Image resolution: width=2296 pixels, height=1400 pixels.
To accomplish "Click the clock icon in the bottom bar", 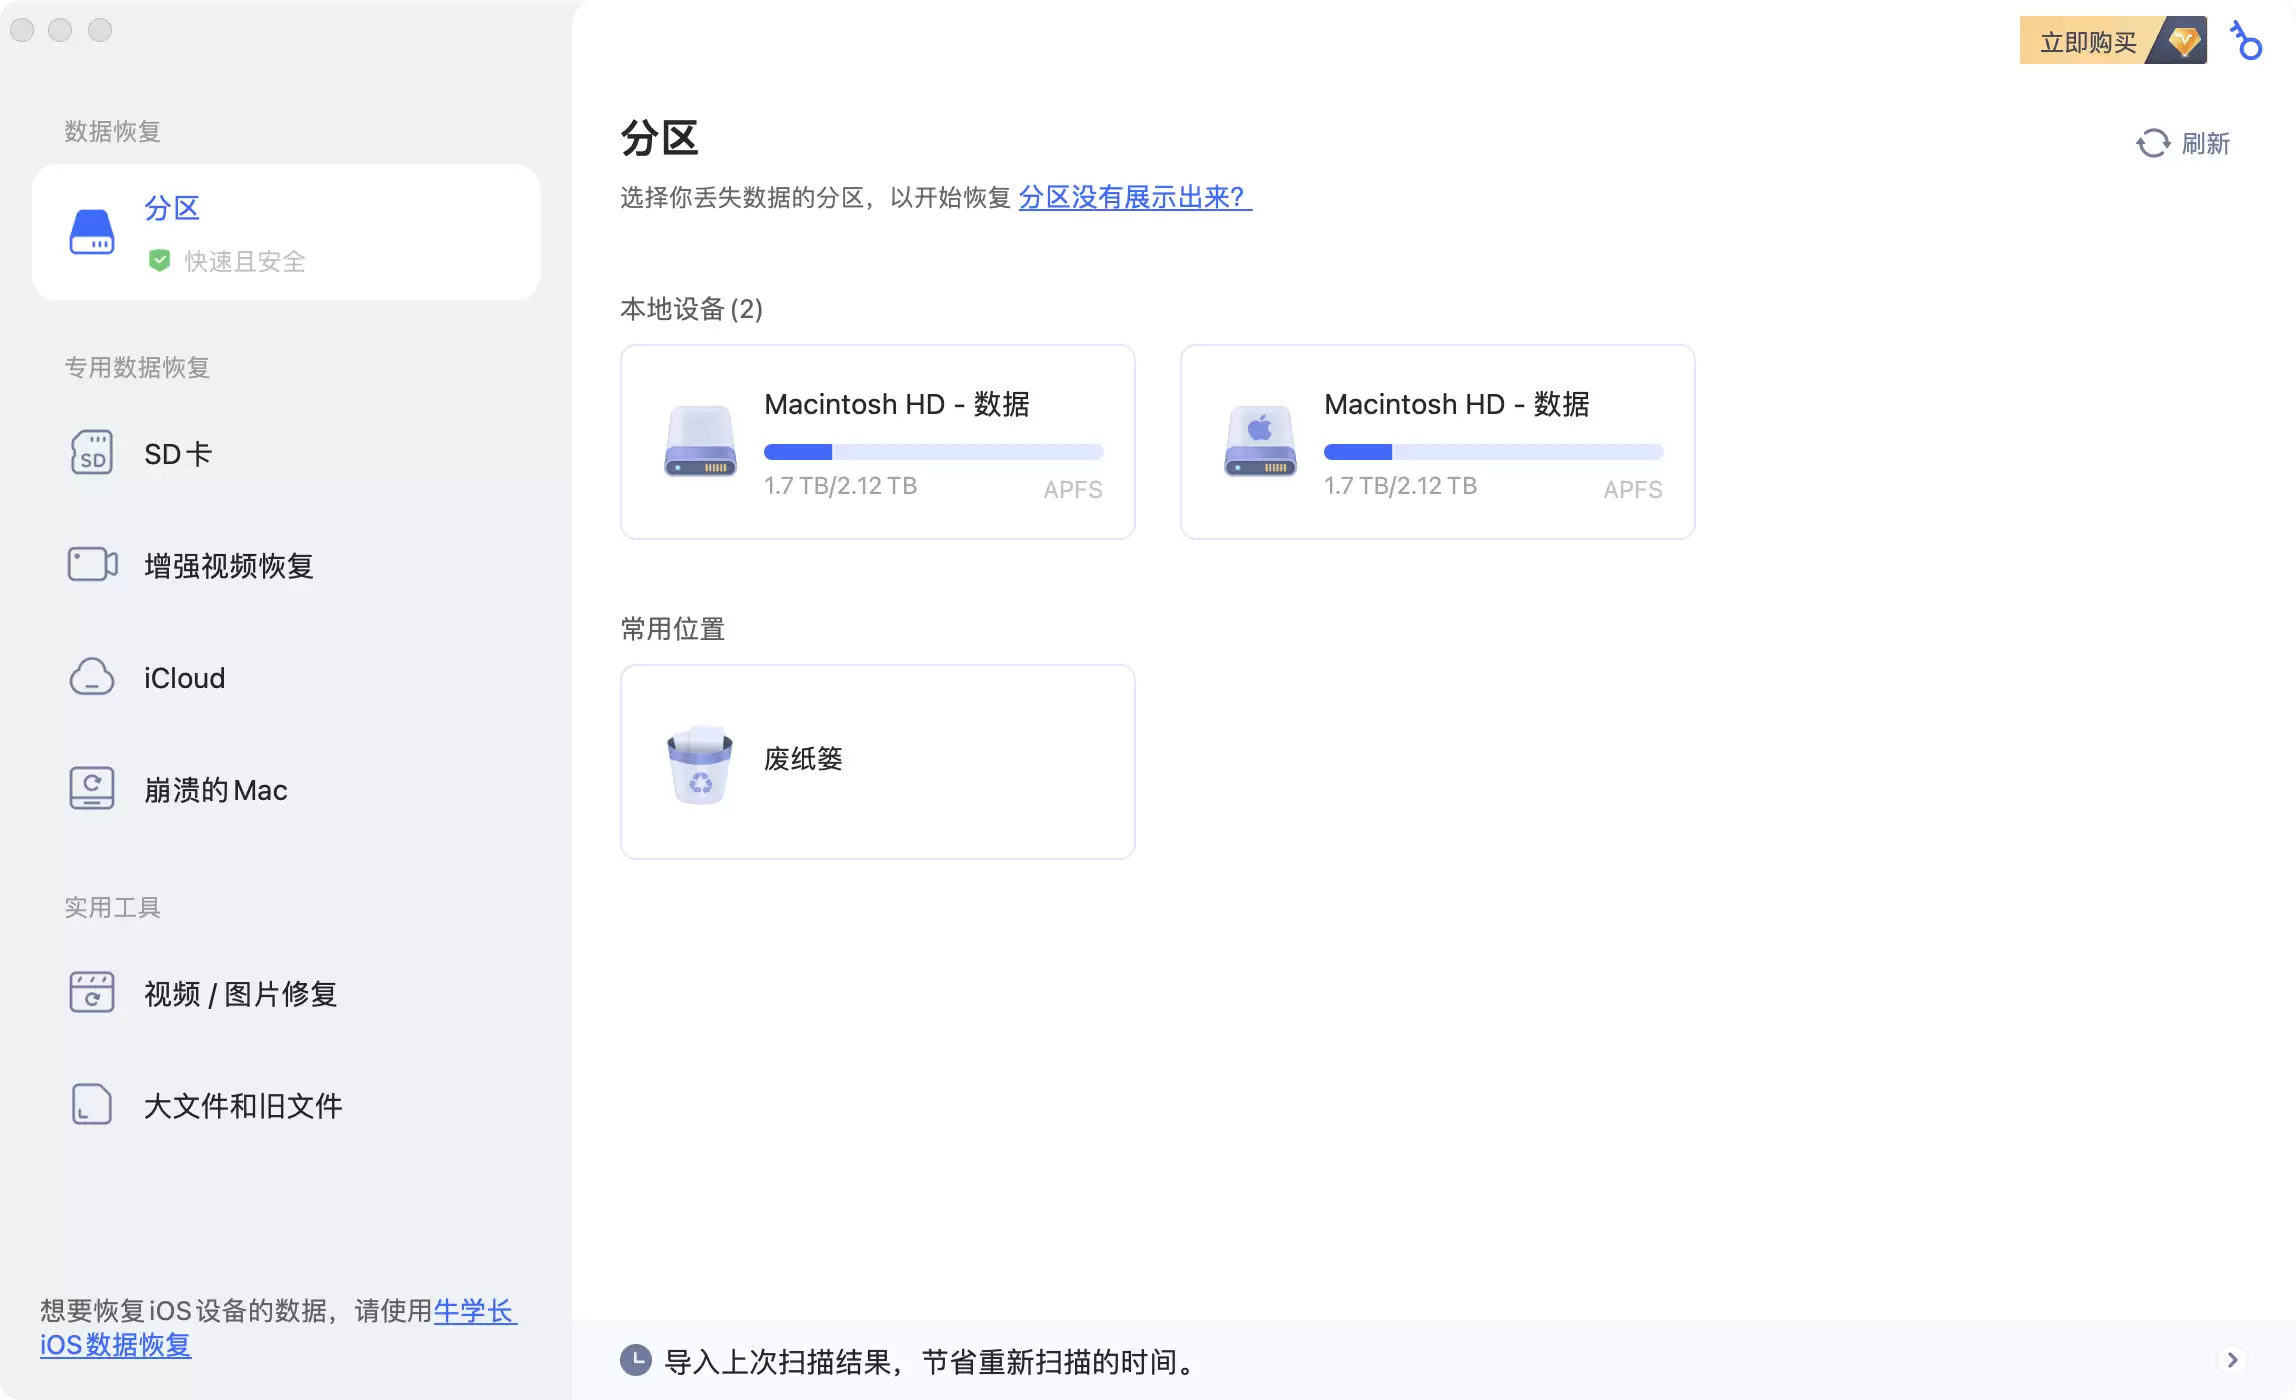I will point(636,1360).
